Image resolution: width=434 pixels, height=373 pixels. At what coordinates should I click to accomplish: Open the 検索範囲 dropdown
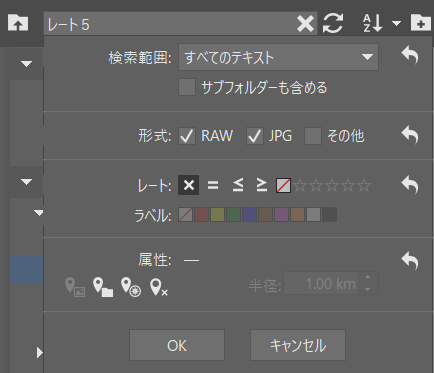(x=278, y=57)
